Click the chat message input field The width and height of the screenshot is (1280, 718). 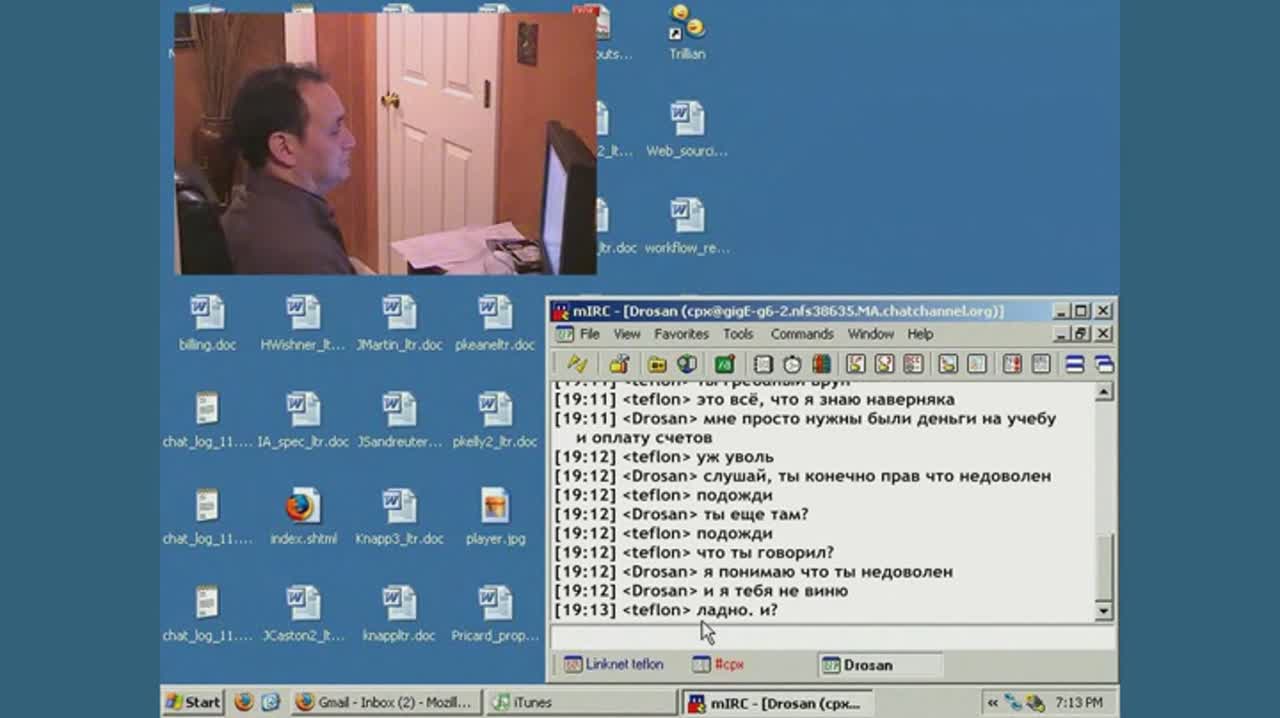830,637
